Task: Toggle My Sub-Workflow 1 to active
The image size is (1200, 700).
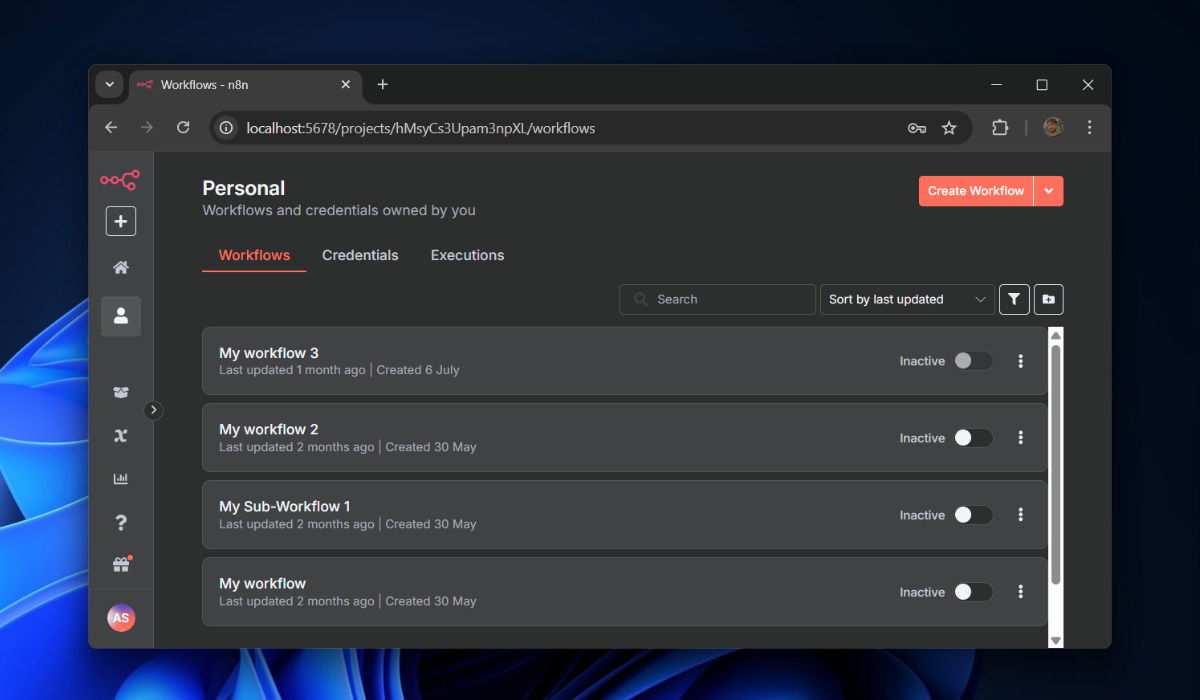Action: tap(972, 515)
